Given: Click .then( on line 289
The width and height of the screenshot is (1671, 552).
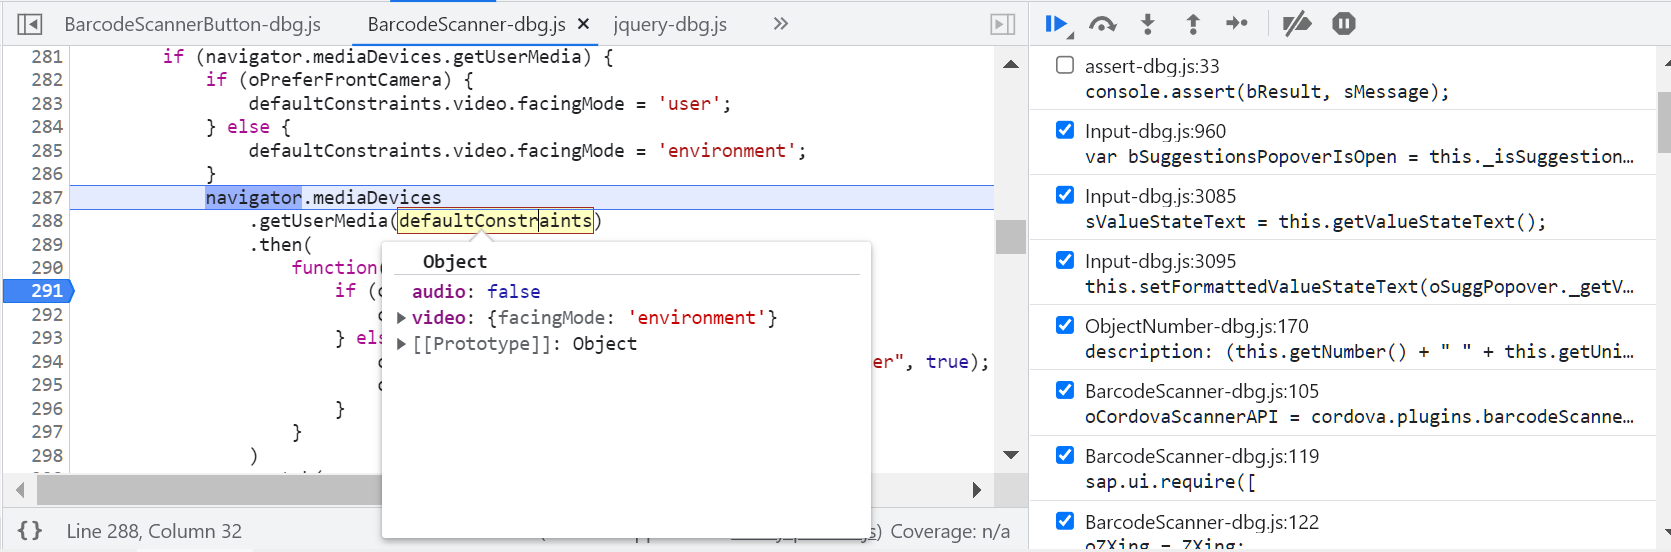Looking at the screenshot, I should (281, 245).
